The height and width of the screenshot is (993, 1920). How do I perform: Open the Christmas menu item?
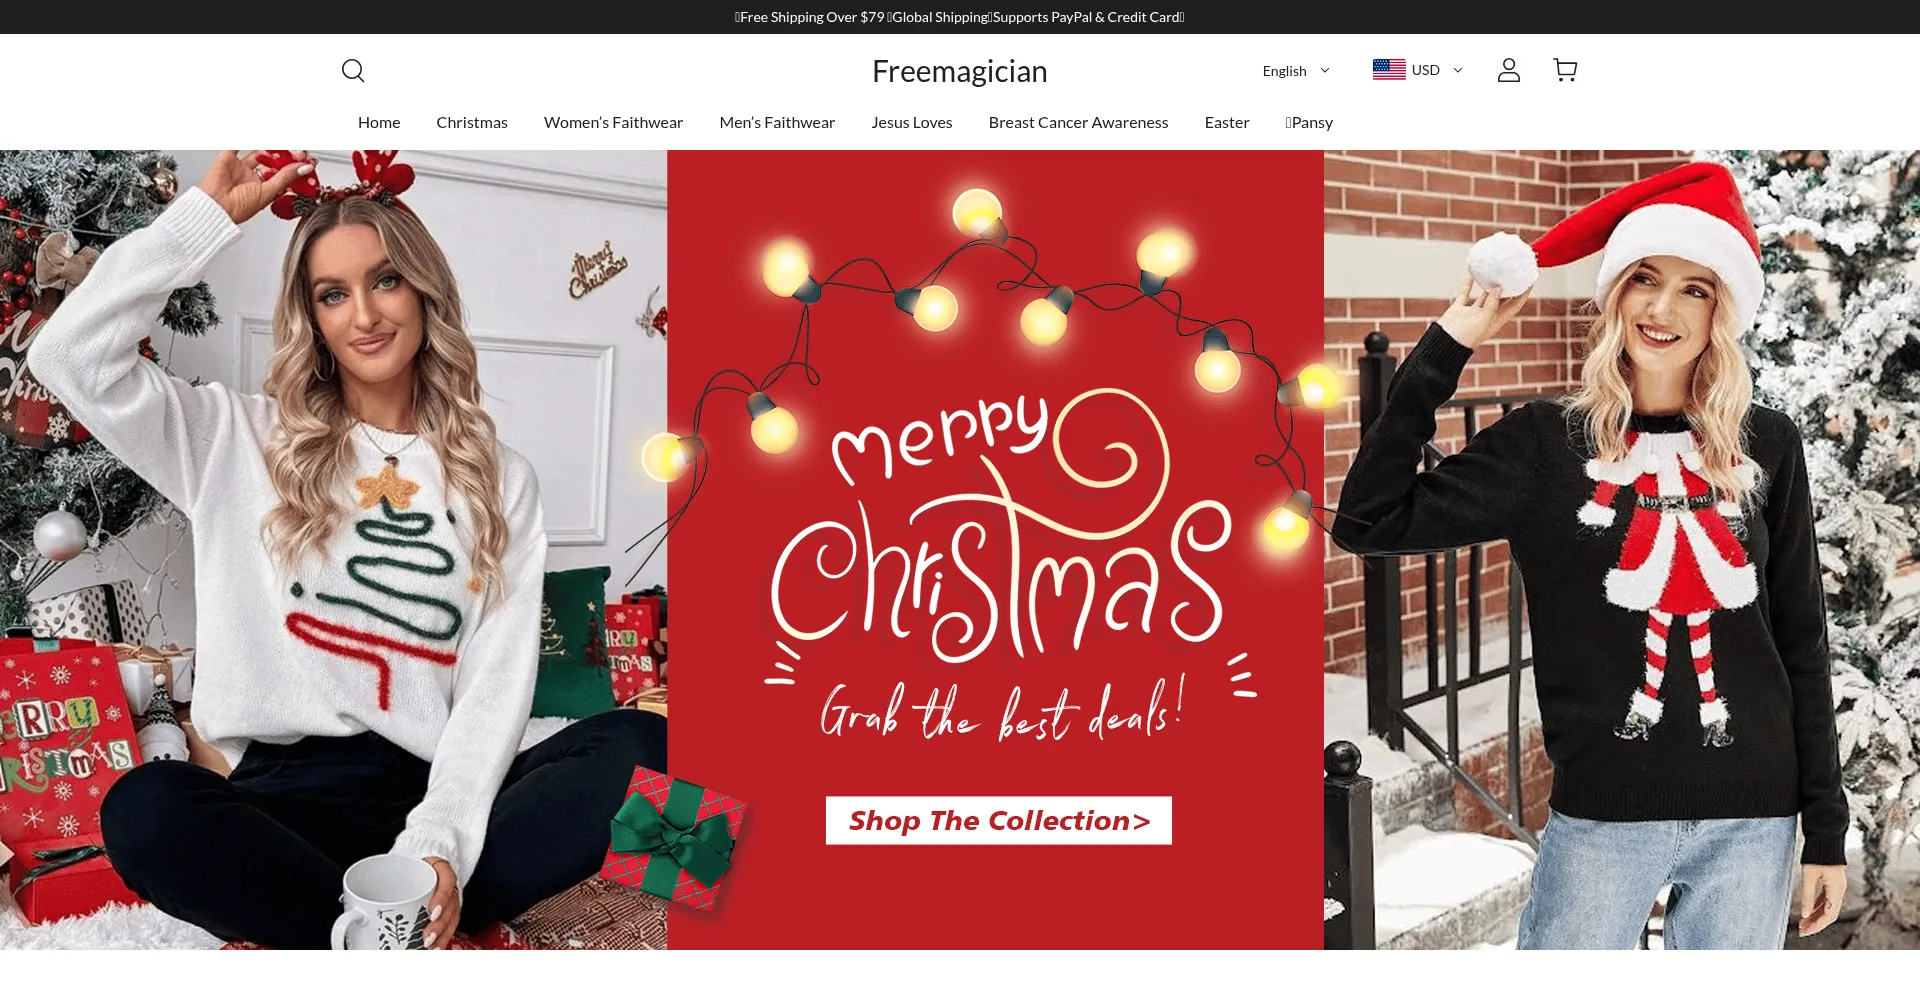coord(472,122)
